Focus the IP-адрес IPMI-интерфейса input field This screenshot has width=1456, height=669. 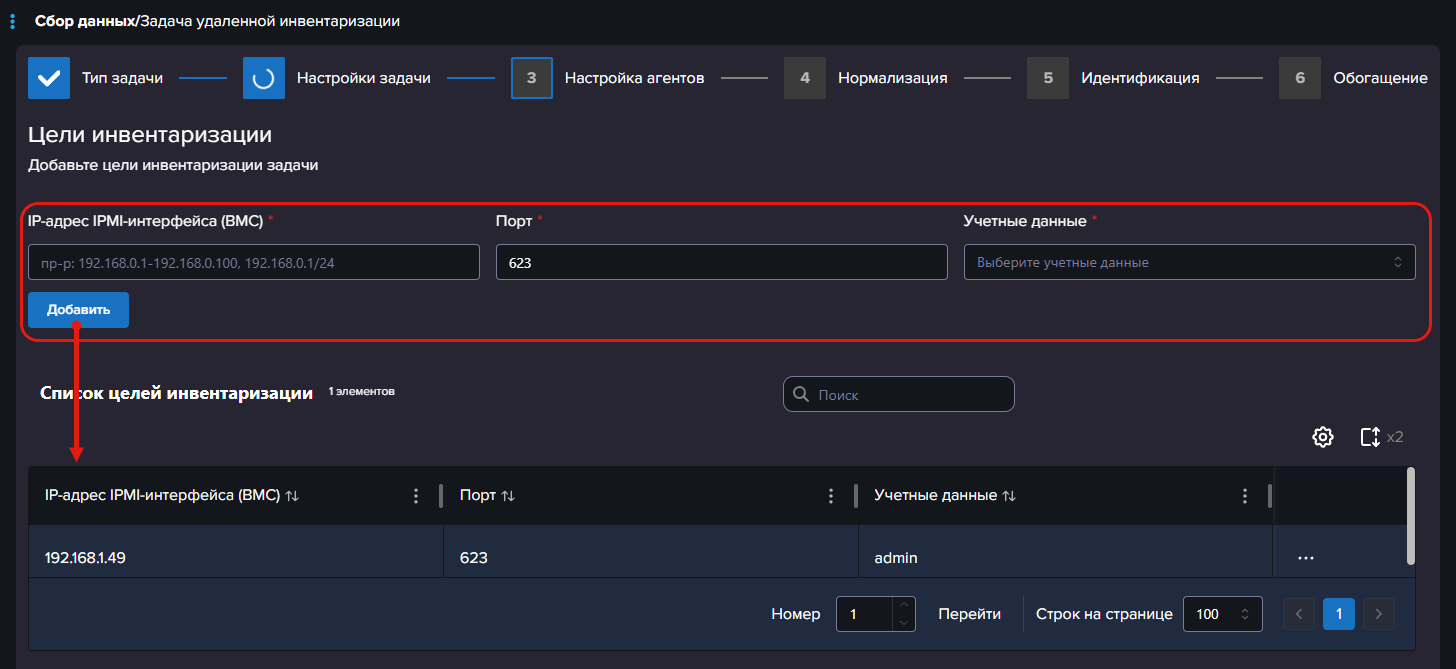coord(254,262)
